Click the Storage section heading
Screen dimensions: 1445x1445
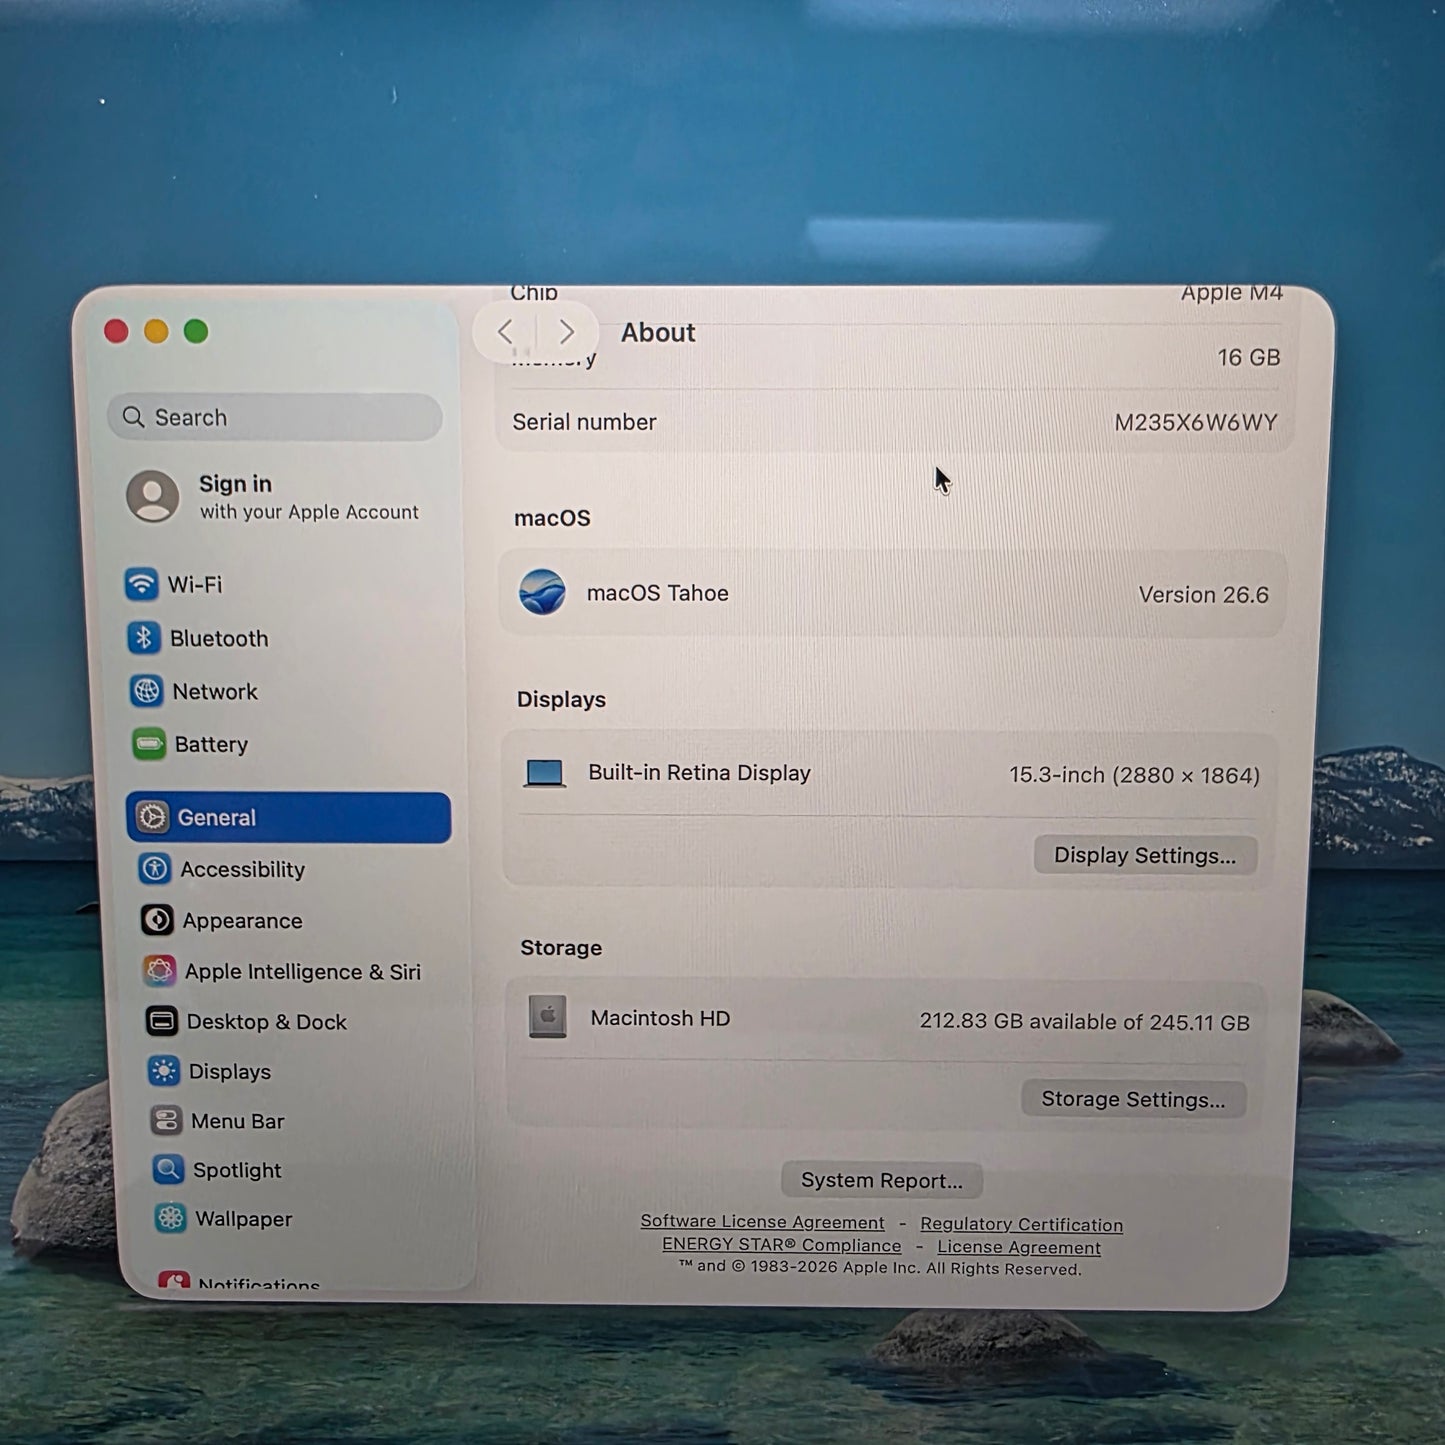tap(561, 948)
